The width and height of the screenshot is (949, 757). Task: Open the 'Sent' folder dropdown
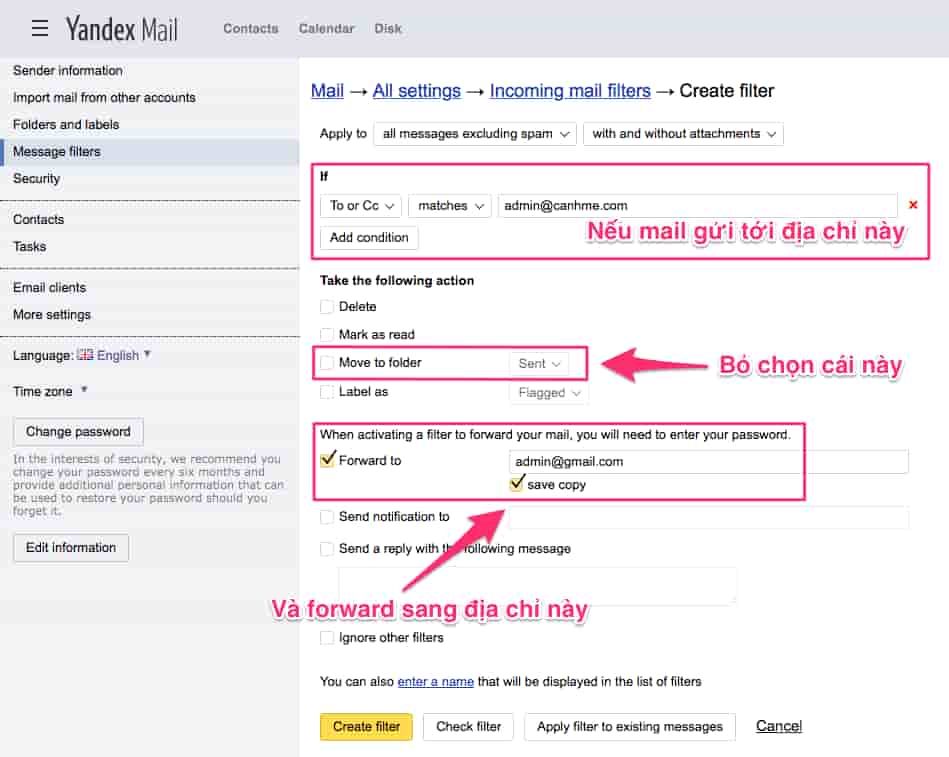[539, 363]
